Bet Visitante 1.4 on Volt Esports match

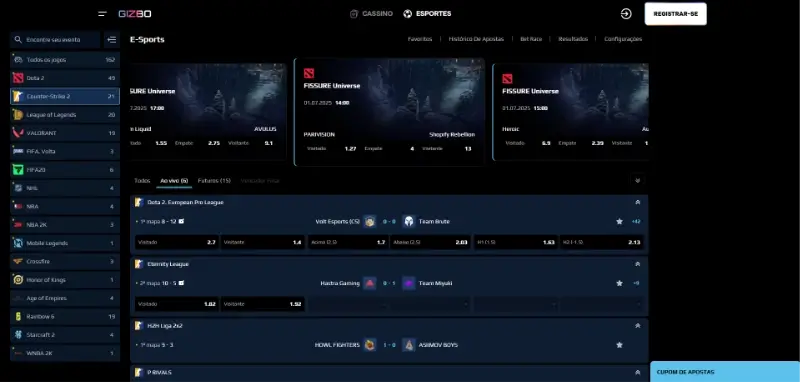click(263, 242)
